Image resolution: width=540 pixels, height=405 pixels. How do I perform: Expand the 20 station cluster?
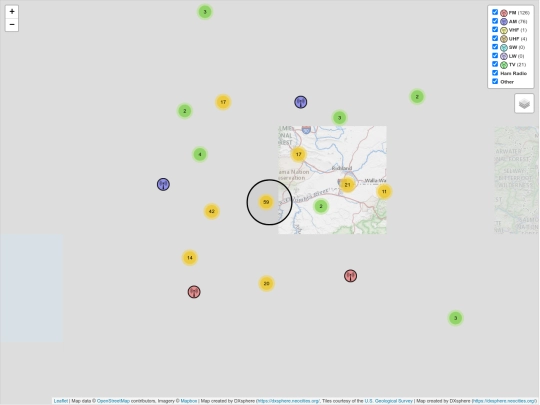coord(266,283)
